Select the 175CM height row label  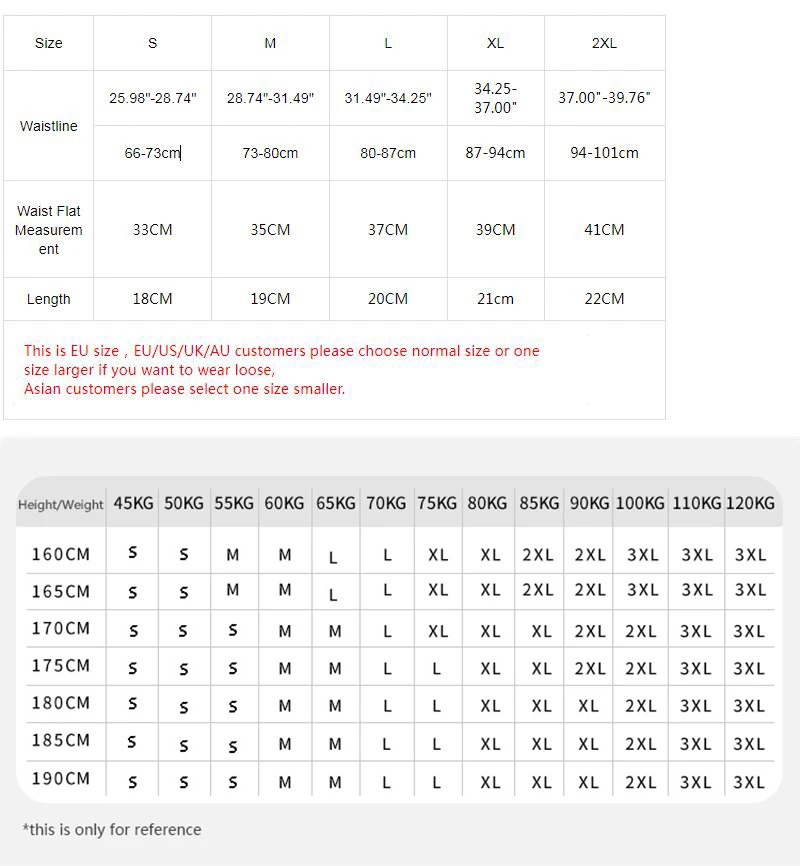[x=61, y=666]
